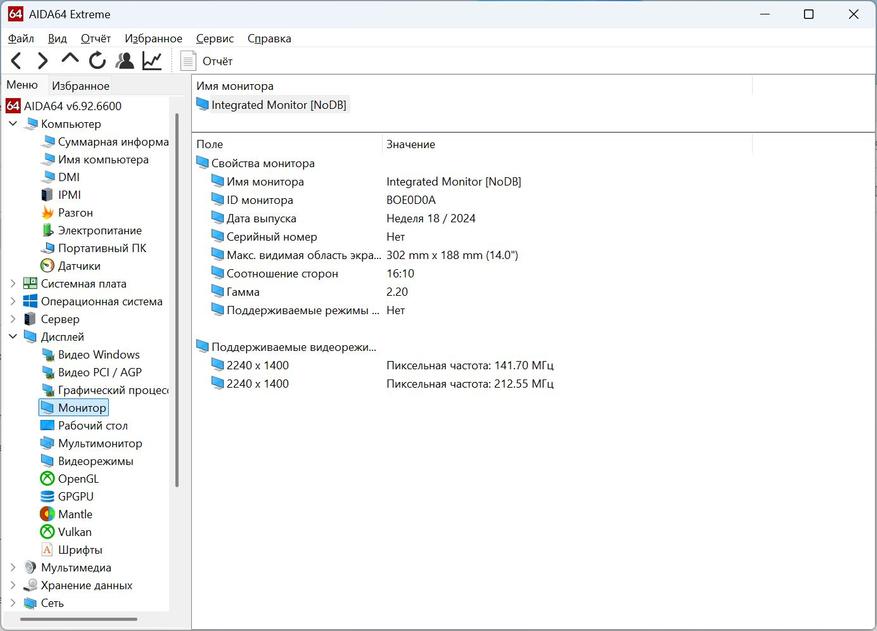
Task: Select Датчики sensors item
Action: click(79, 266)
